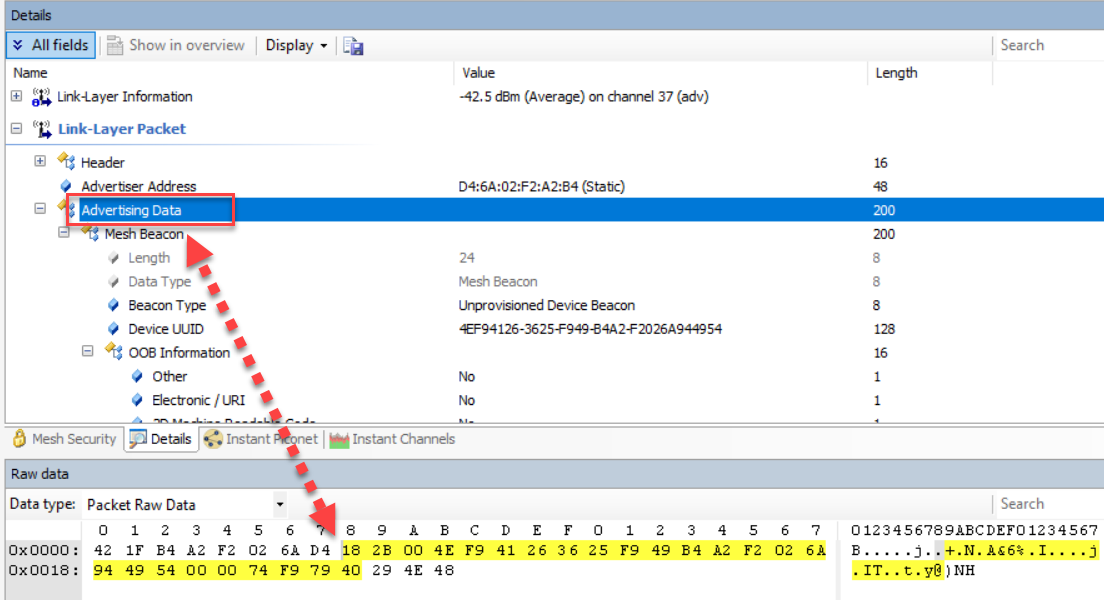
Task: Collapse the OOB Information node
Action: [x=88, y=352]
